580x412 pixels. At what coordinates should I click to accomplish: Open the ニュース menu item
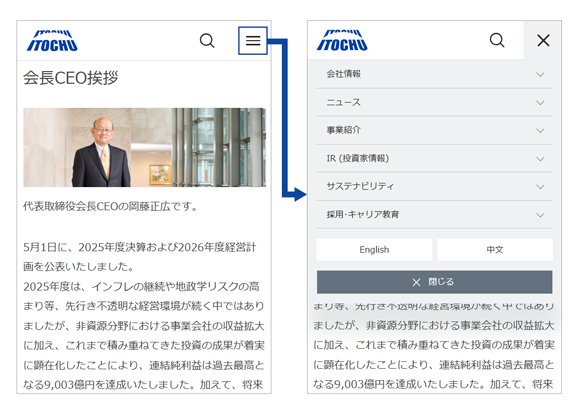pos(434,102)
